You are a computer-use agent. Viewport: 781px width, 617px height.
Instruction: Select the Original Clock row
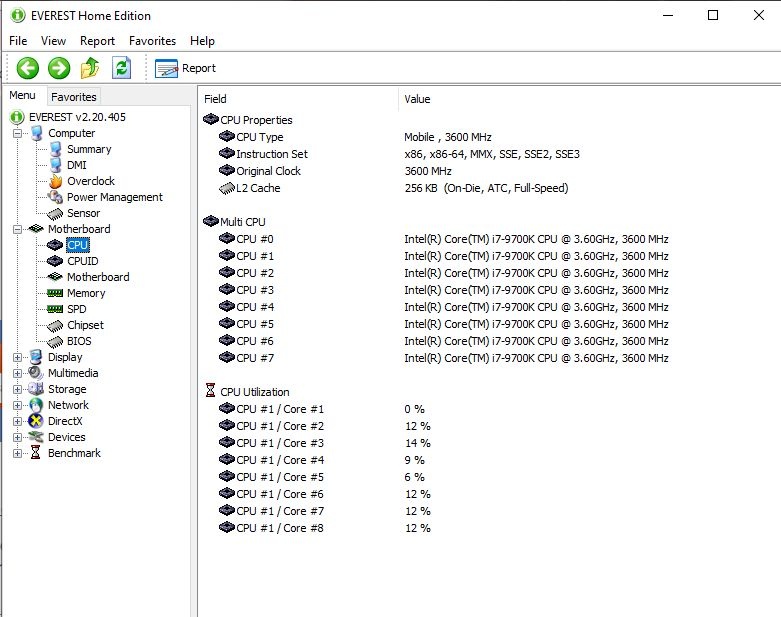pos(268,171)
